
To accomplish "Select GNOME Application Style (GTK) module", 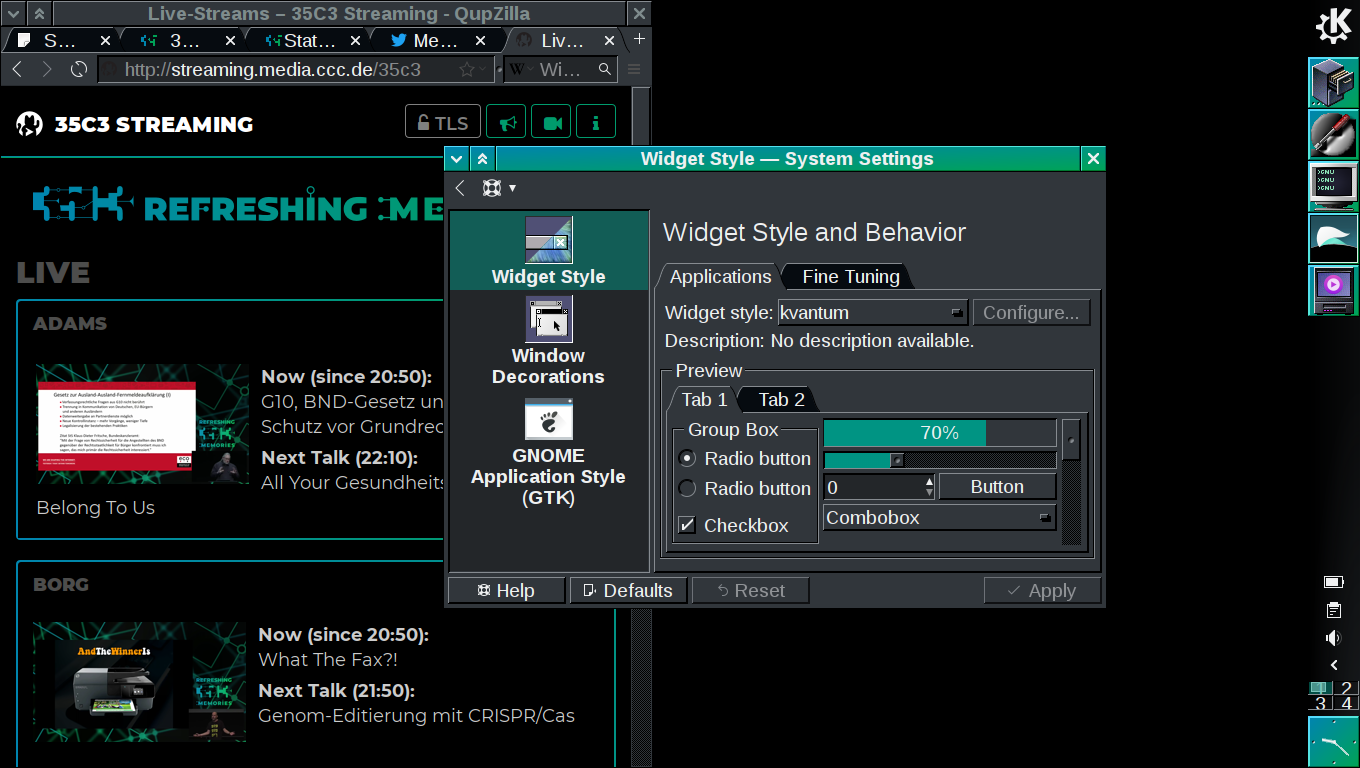I will [x=549, y=452].
